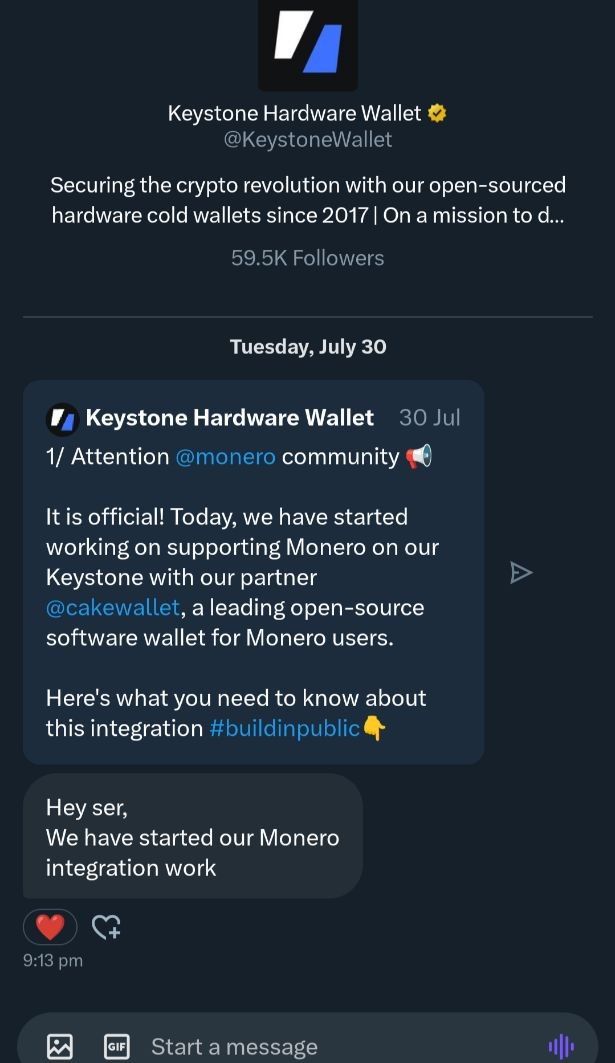Add a reaction with heart-plus icon
Viewport: 615px width, 1063px height.
pyautogui.click(x=106, y=927)
